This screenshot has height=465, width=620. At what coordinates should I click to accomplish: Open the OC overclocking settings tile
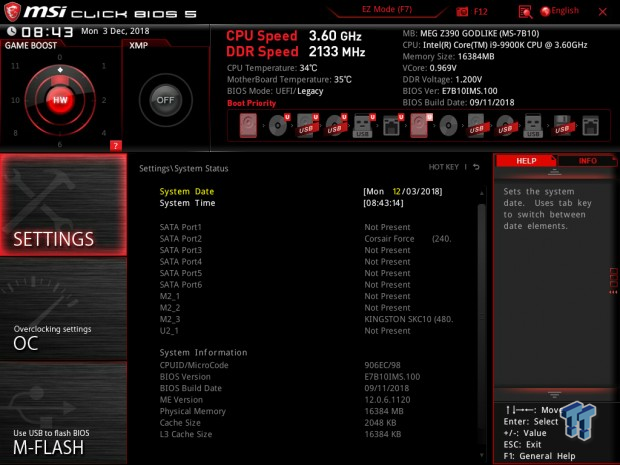click(63, 308)
